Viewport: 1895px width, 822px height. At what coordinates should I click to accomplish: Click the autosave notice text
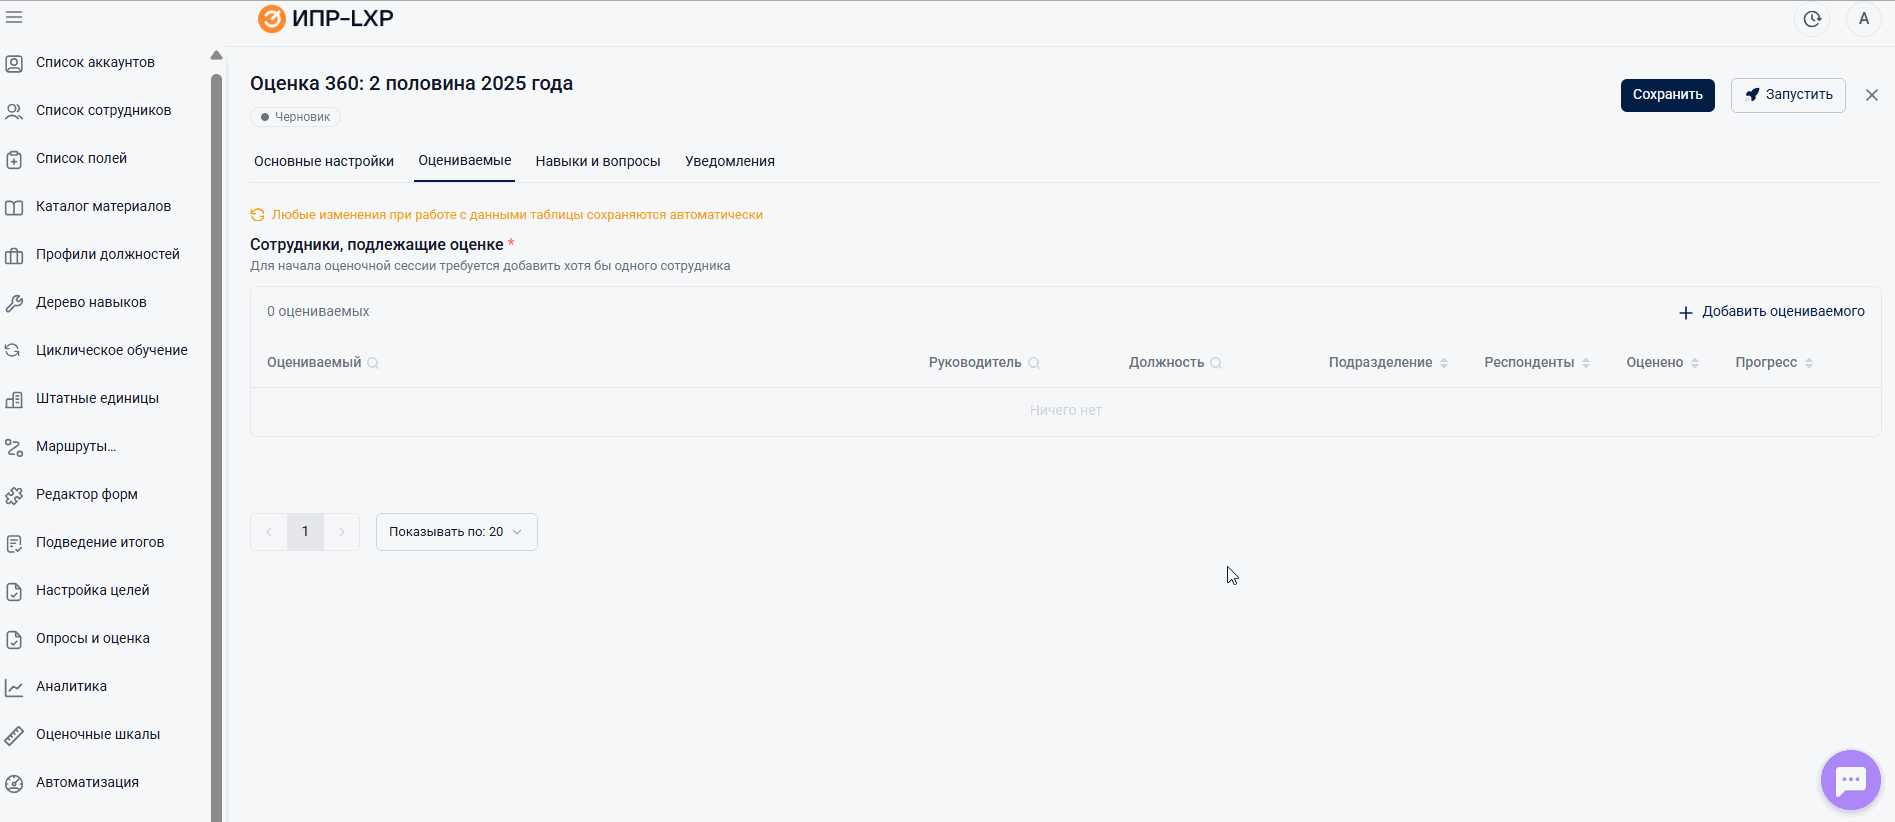pyautogui.click(x=517, y=215)
